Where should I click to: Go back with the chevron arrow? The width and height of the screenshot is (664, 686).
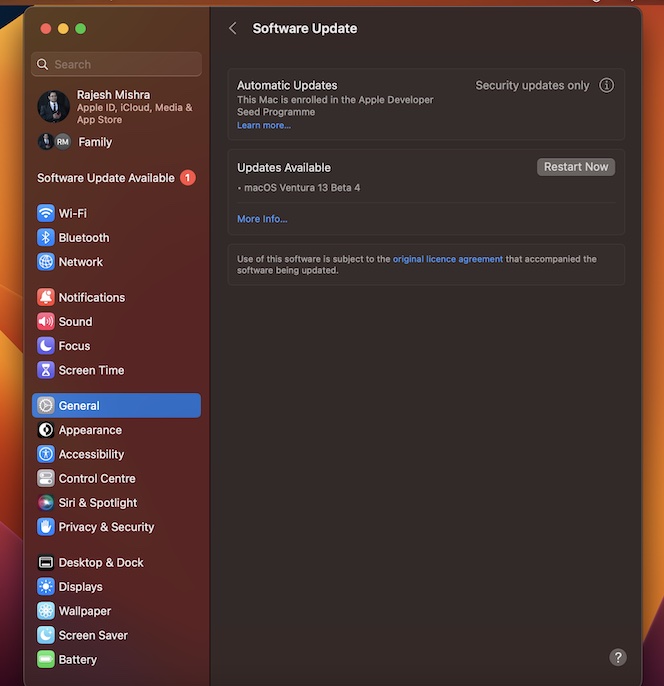pos(233,28)
